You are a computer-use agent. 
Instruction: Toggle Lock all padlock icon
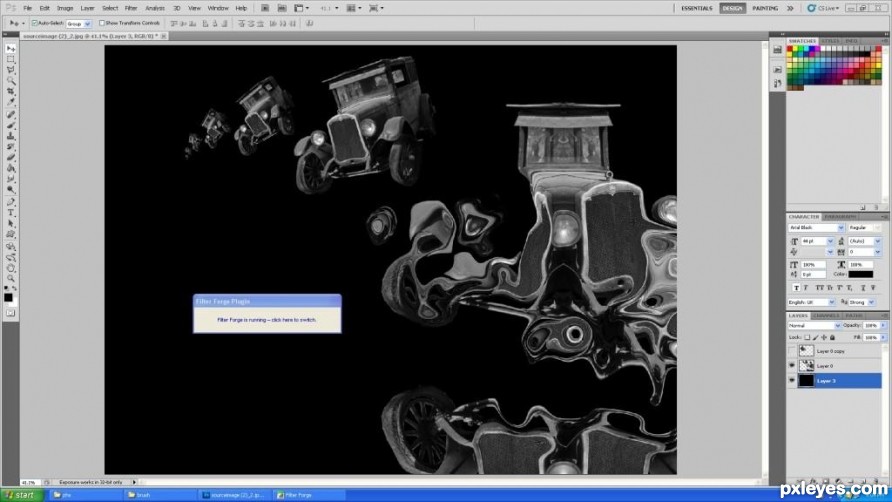coord(832,338)
